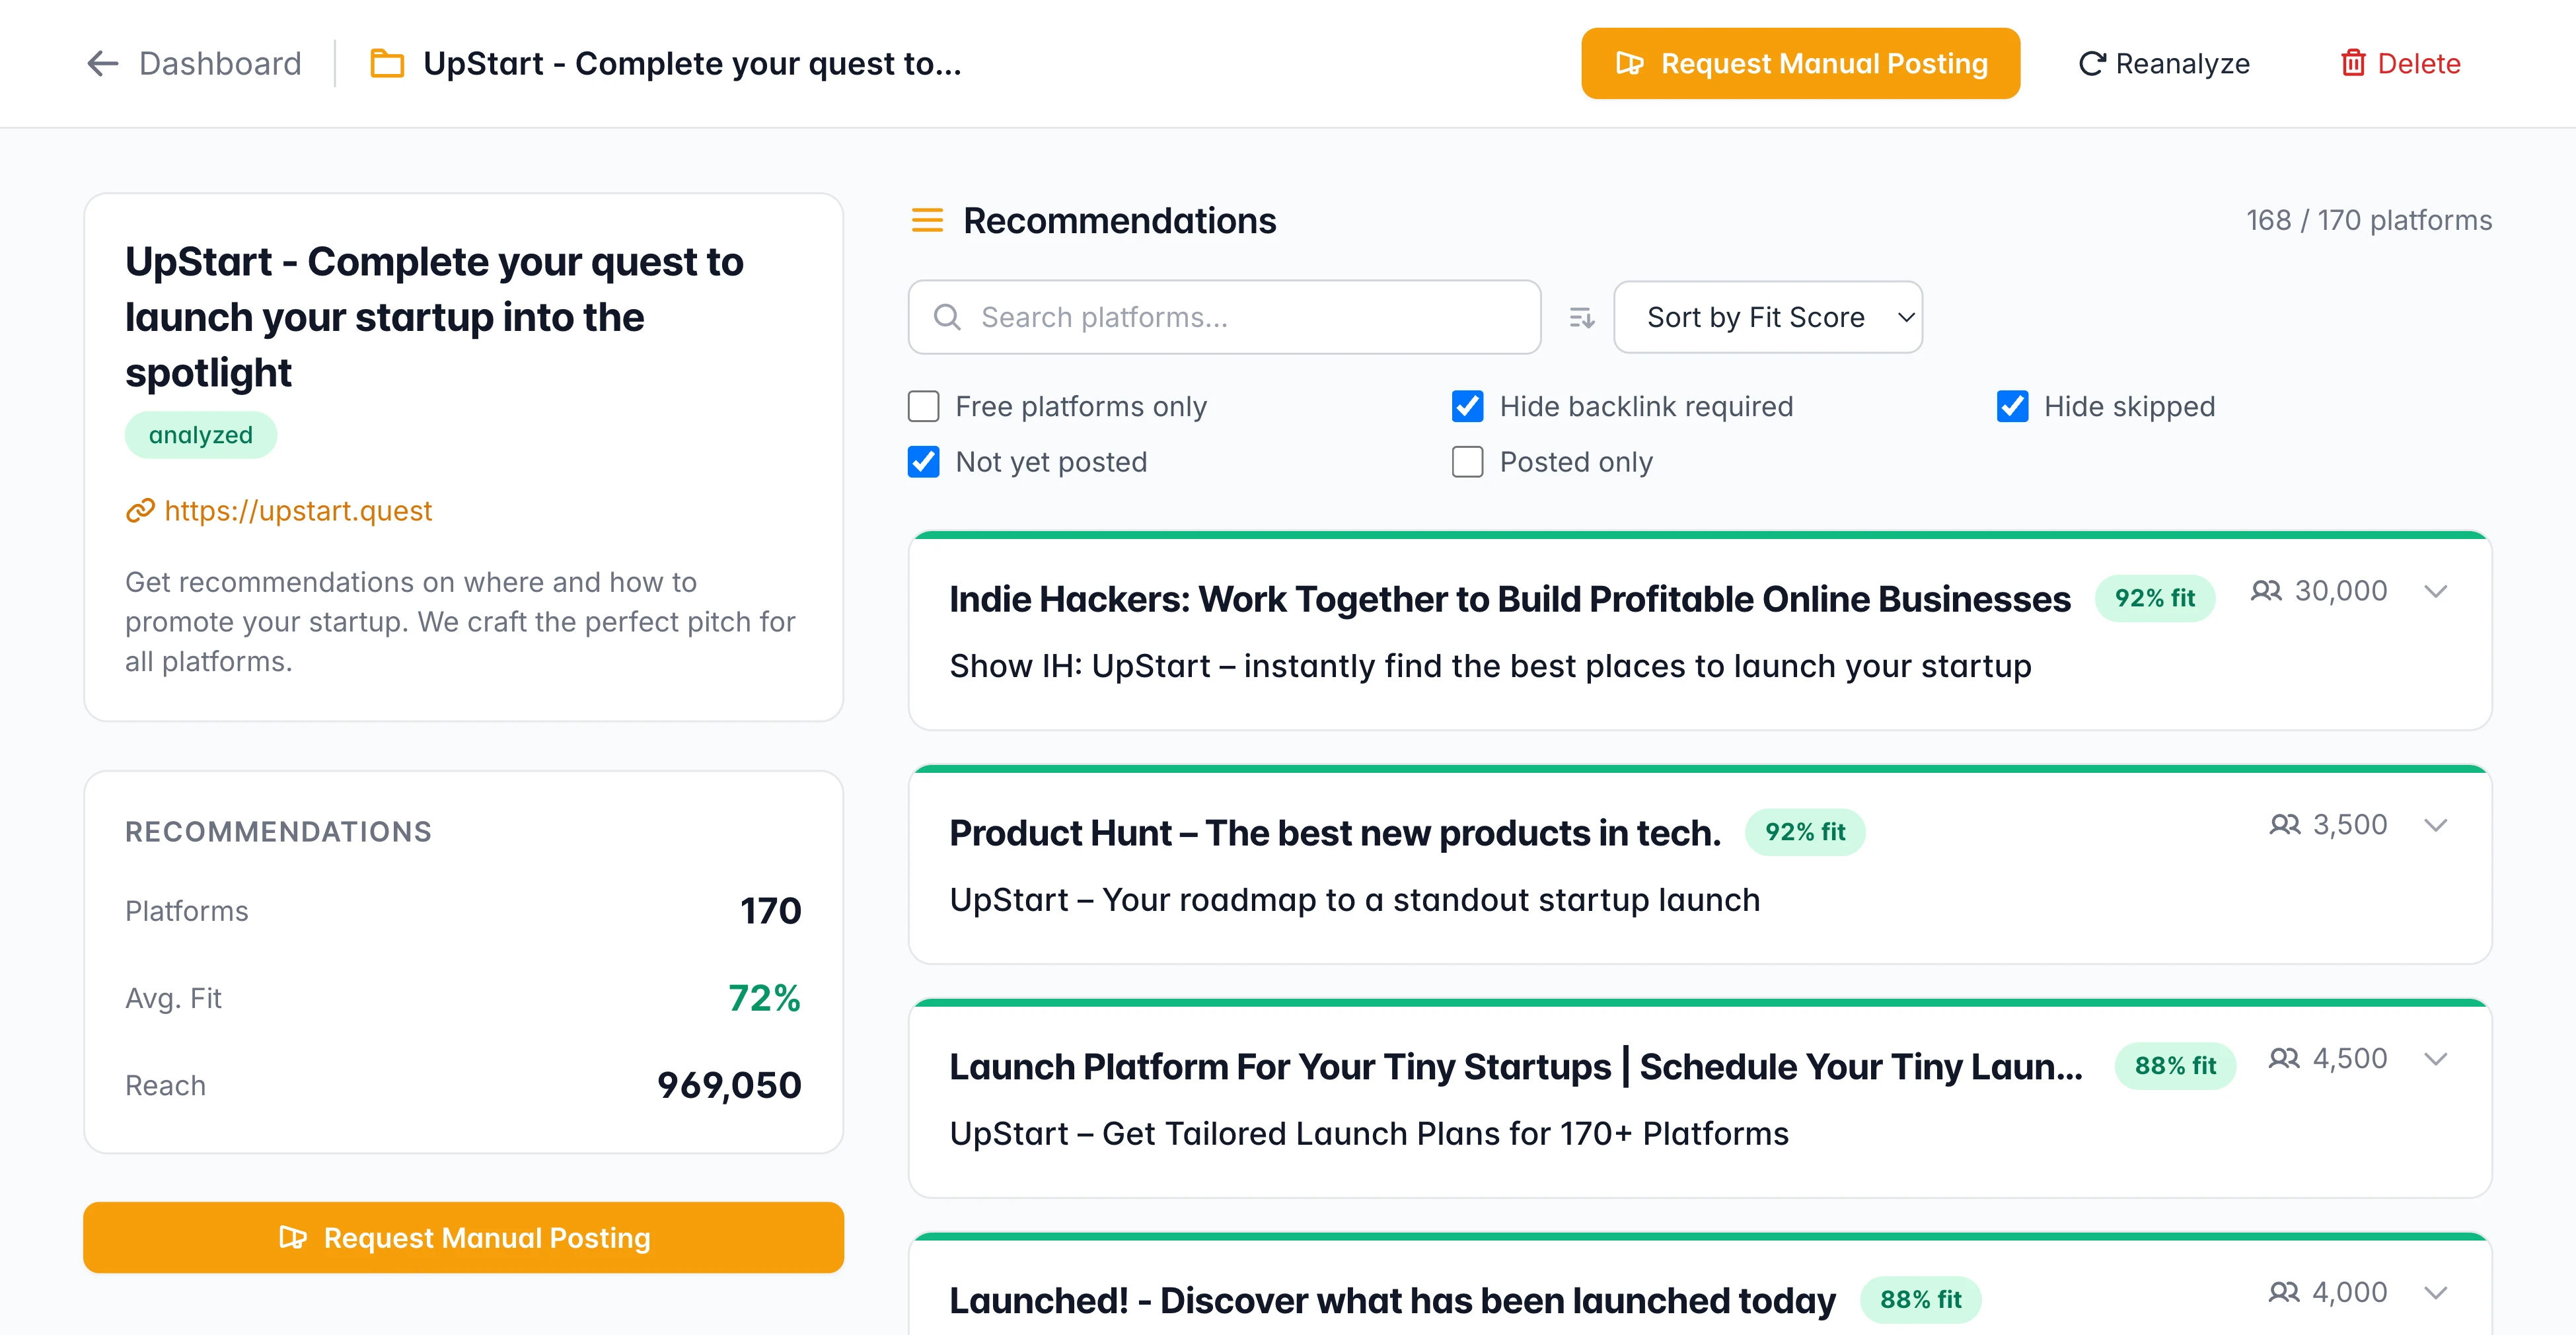2576x1335 pixels.
Task: Enable Free platforms only checkbox
Action: click(x=923, y=407)
